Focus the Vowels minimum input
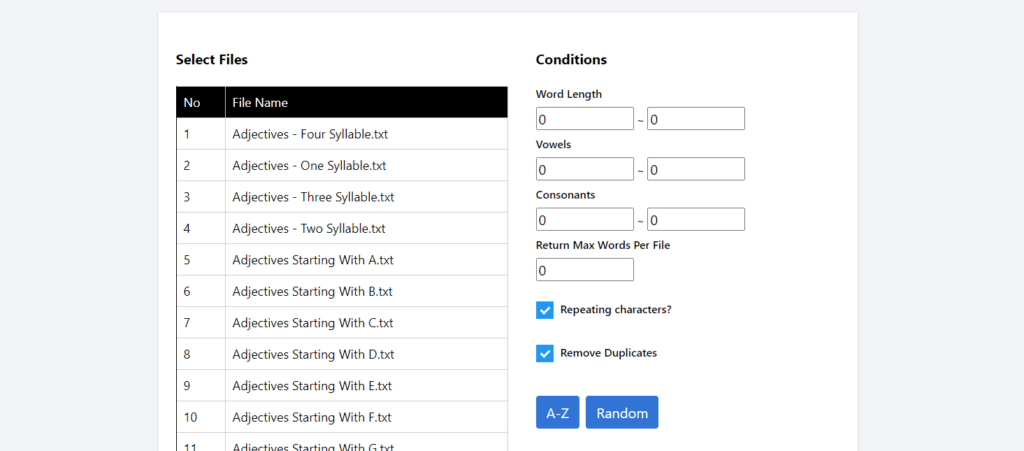Screen dimensions: 1024x451 coord(585,169)
